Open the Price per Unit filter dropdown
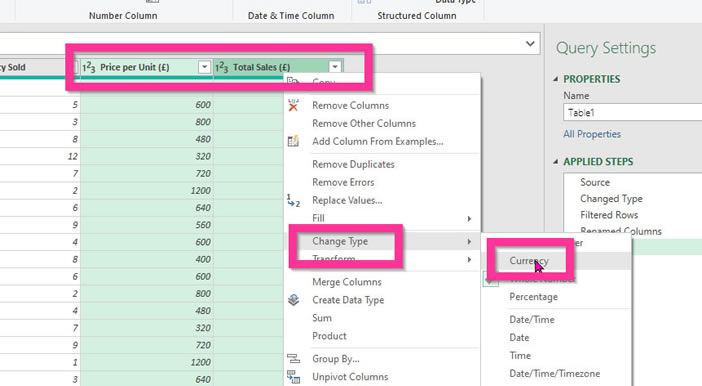 204,67
